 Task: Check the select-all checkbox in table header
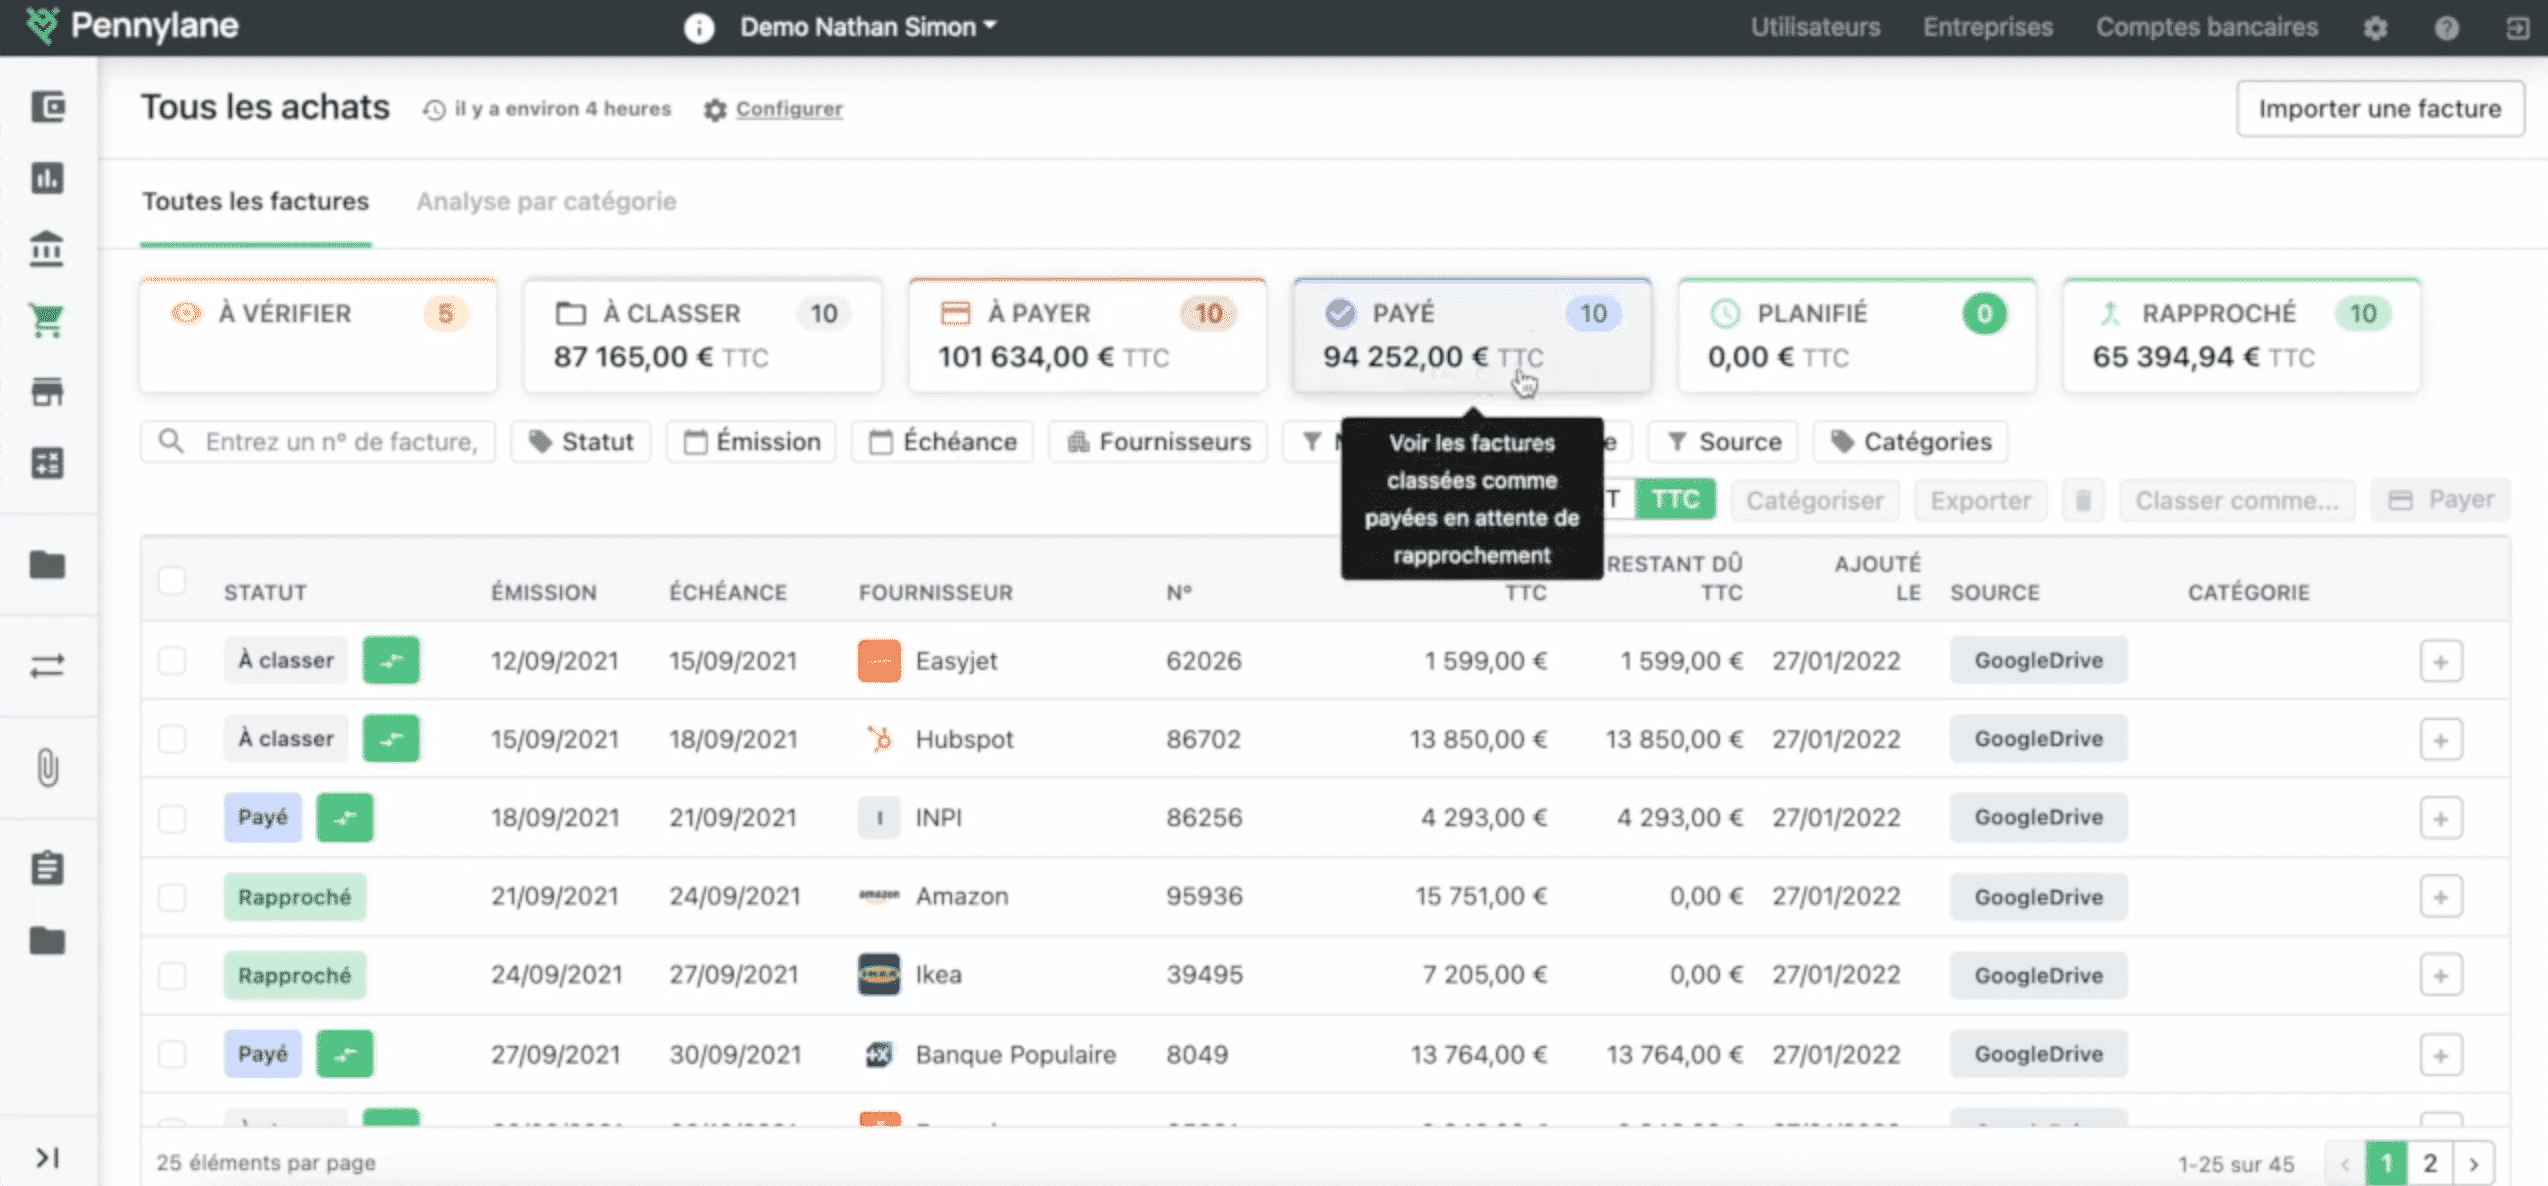point(172,580)
